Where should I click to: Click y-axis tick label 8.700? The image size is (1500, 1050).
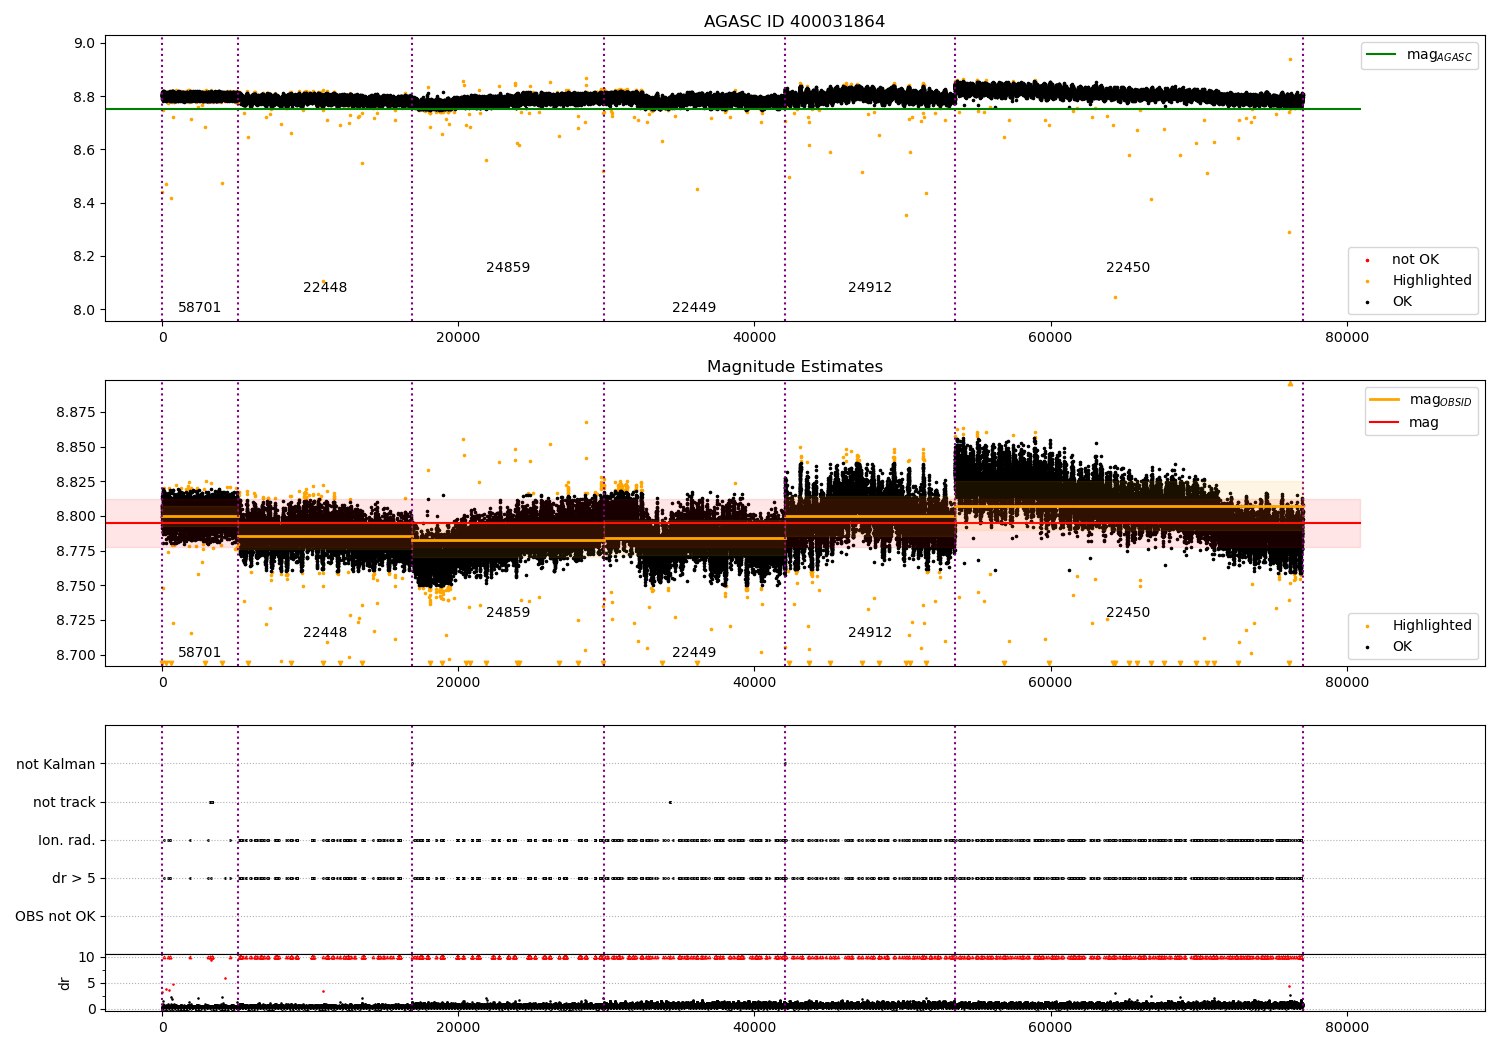coord(76,655)
